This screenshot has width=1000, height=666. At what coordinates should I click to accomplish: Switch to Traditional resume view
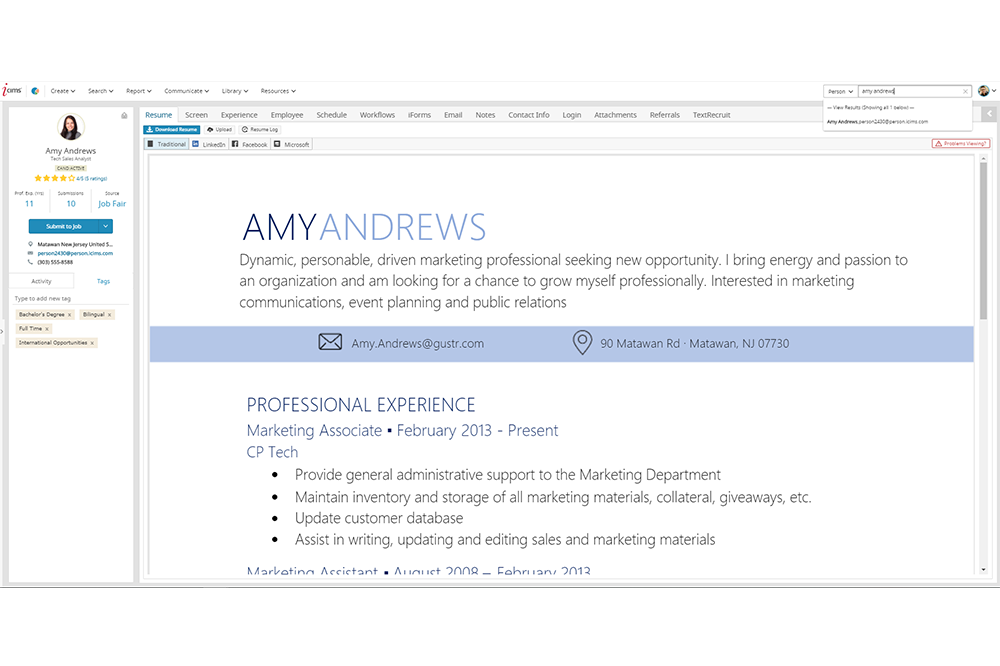[x=167, y=145]
